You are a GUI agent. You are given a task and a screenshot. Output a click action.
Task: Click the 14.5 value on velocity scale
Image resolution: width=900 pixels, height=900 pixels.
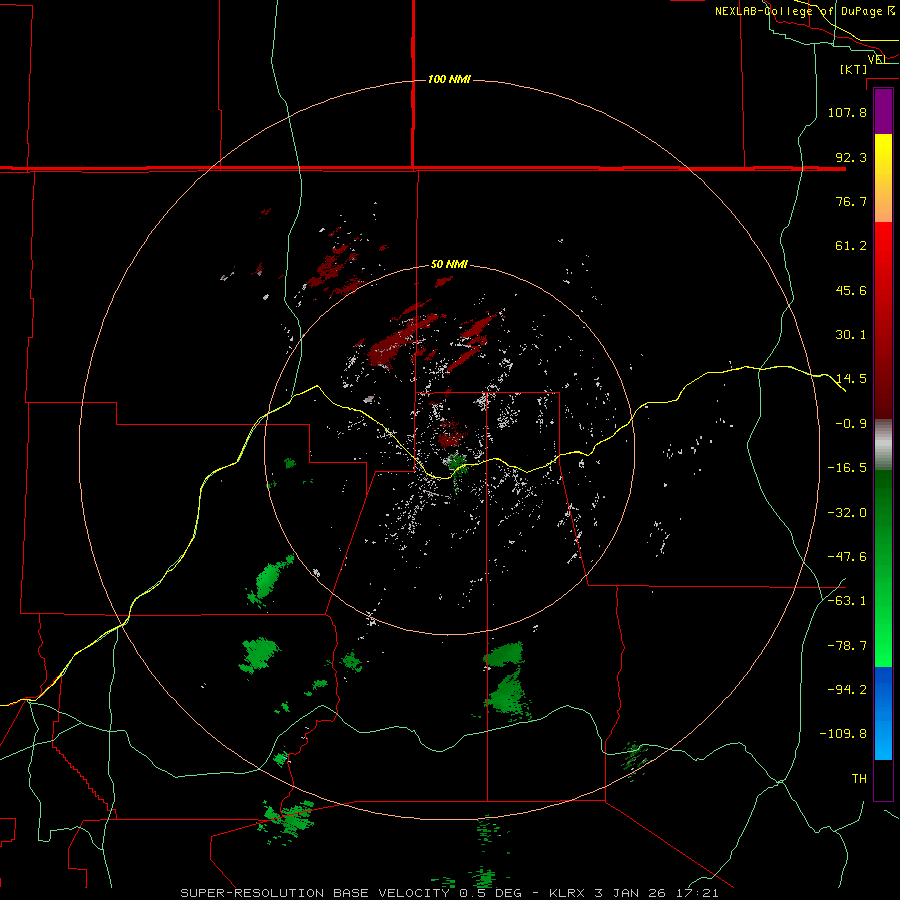click(851, 379)
